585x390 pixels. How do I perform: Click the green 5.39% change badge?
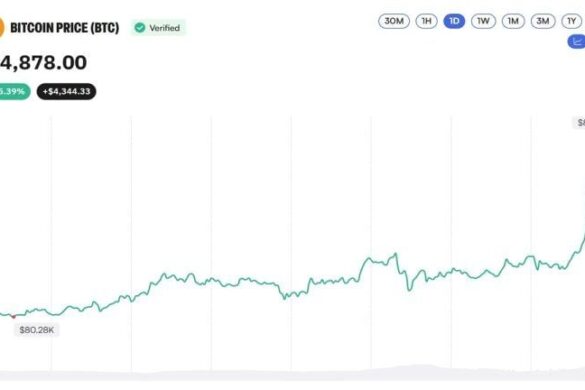(14, 91)
